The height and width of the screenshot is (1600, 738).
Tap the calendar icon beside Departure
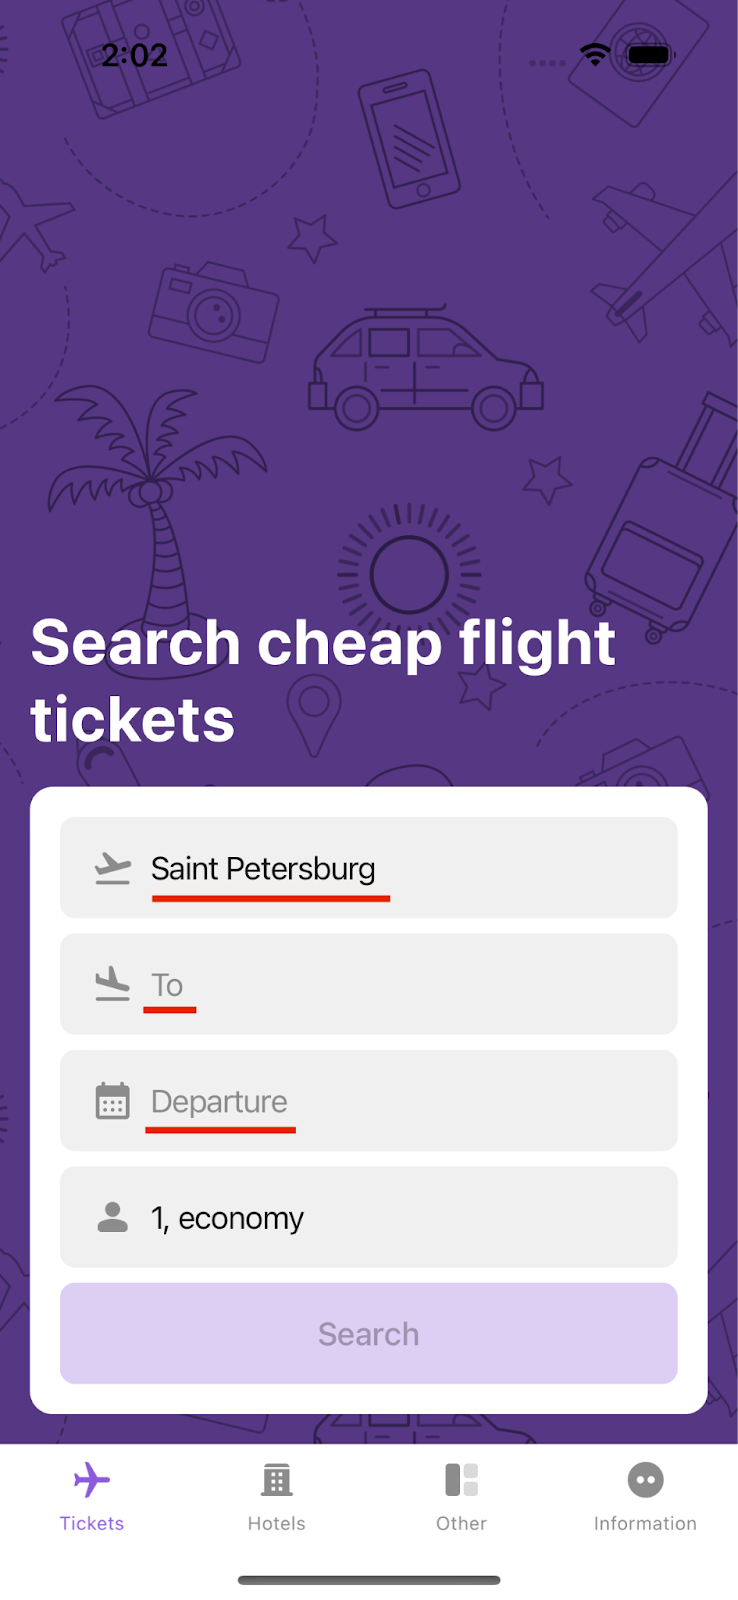pyautogui.click(x=112, y=1101)
